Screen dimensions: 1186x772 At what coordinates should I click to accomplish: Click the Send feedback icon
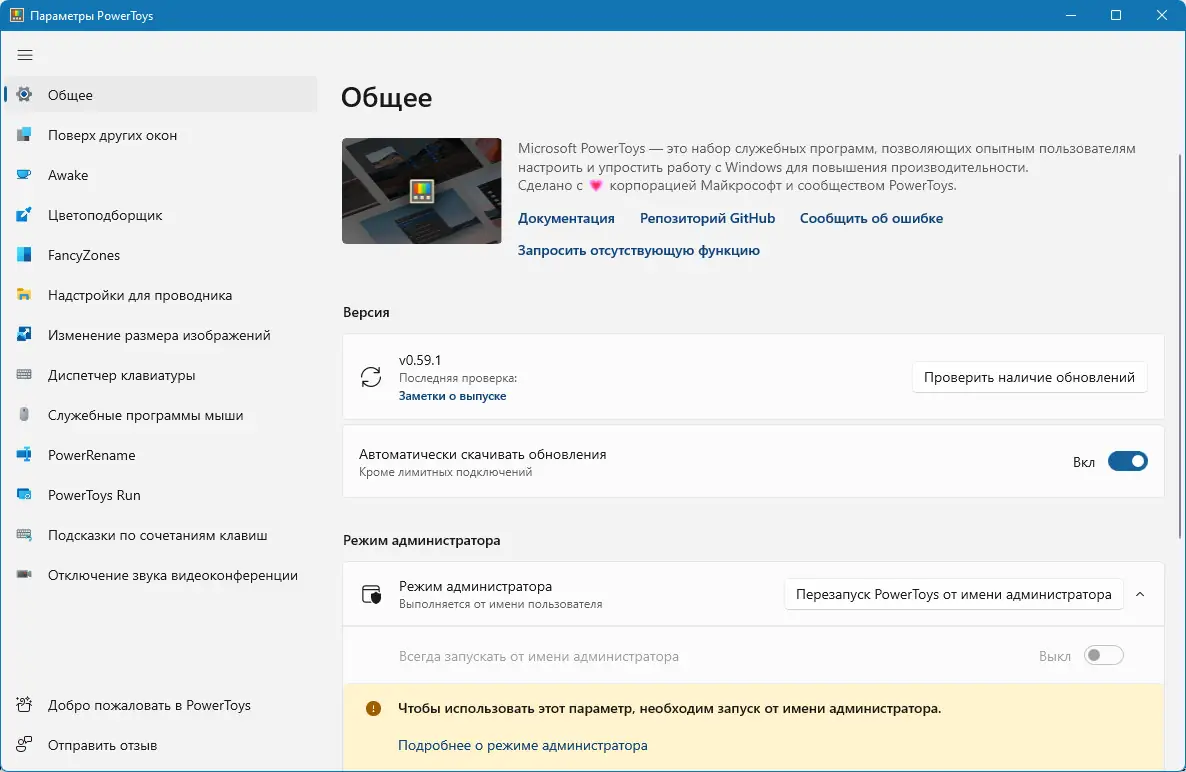tap(24, 745)
